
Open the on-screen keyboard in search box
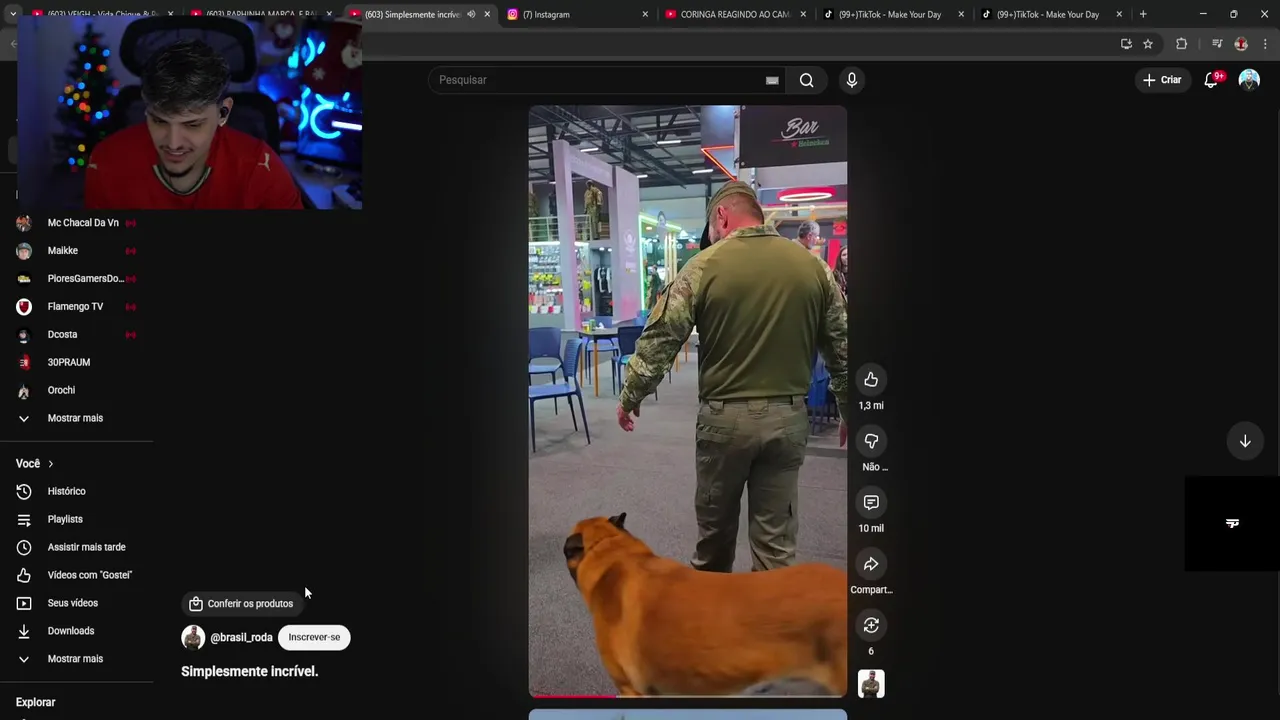pos(772,80)
